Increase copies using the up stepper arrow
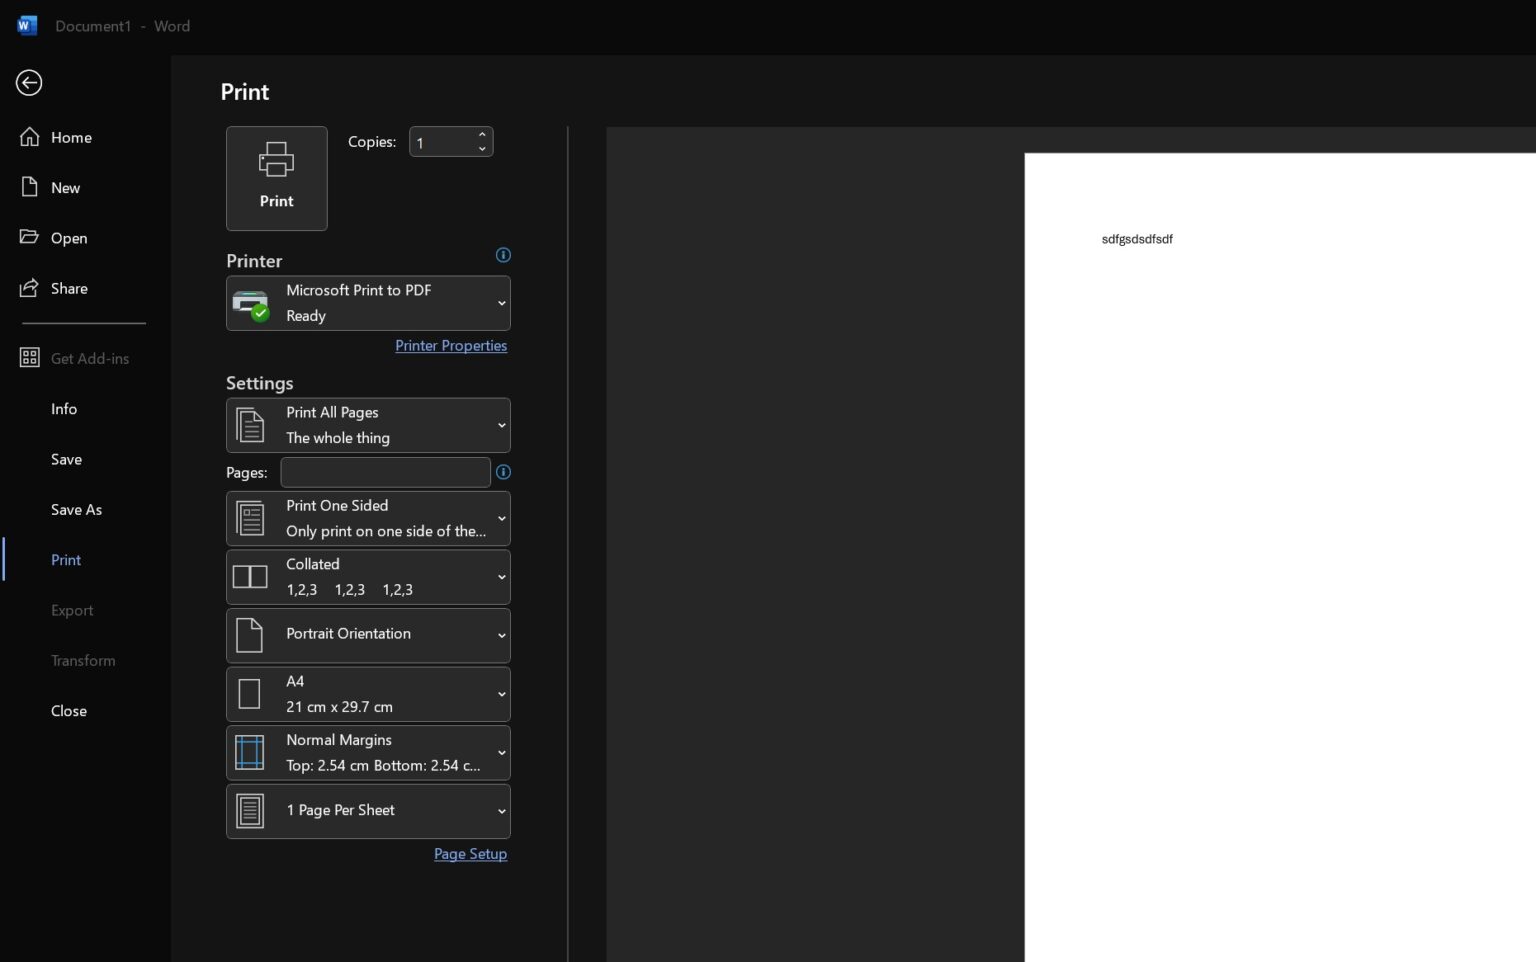Screen dimensions: 1536x962 (x=482, y=134)
